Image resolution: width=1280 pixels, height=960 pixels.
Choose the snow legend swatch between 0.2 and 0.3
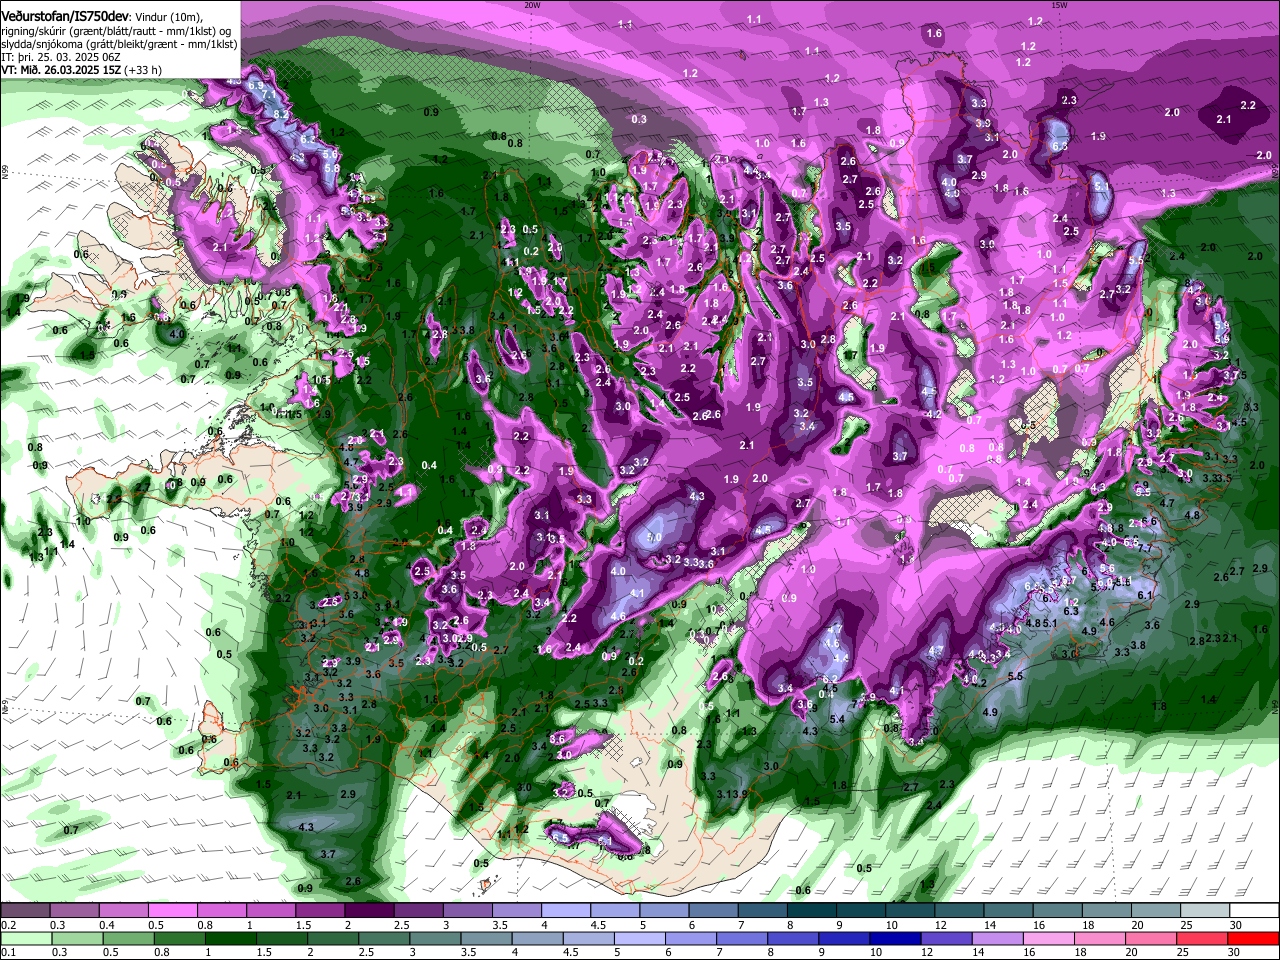(x=25, y=910)
